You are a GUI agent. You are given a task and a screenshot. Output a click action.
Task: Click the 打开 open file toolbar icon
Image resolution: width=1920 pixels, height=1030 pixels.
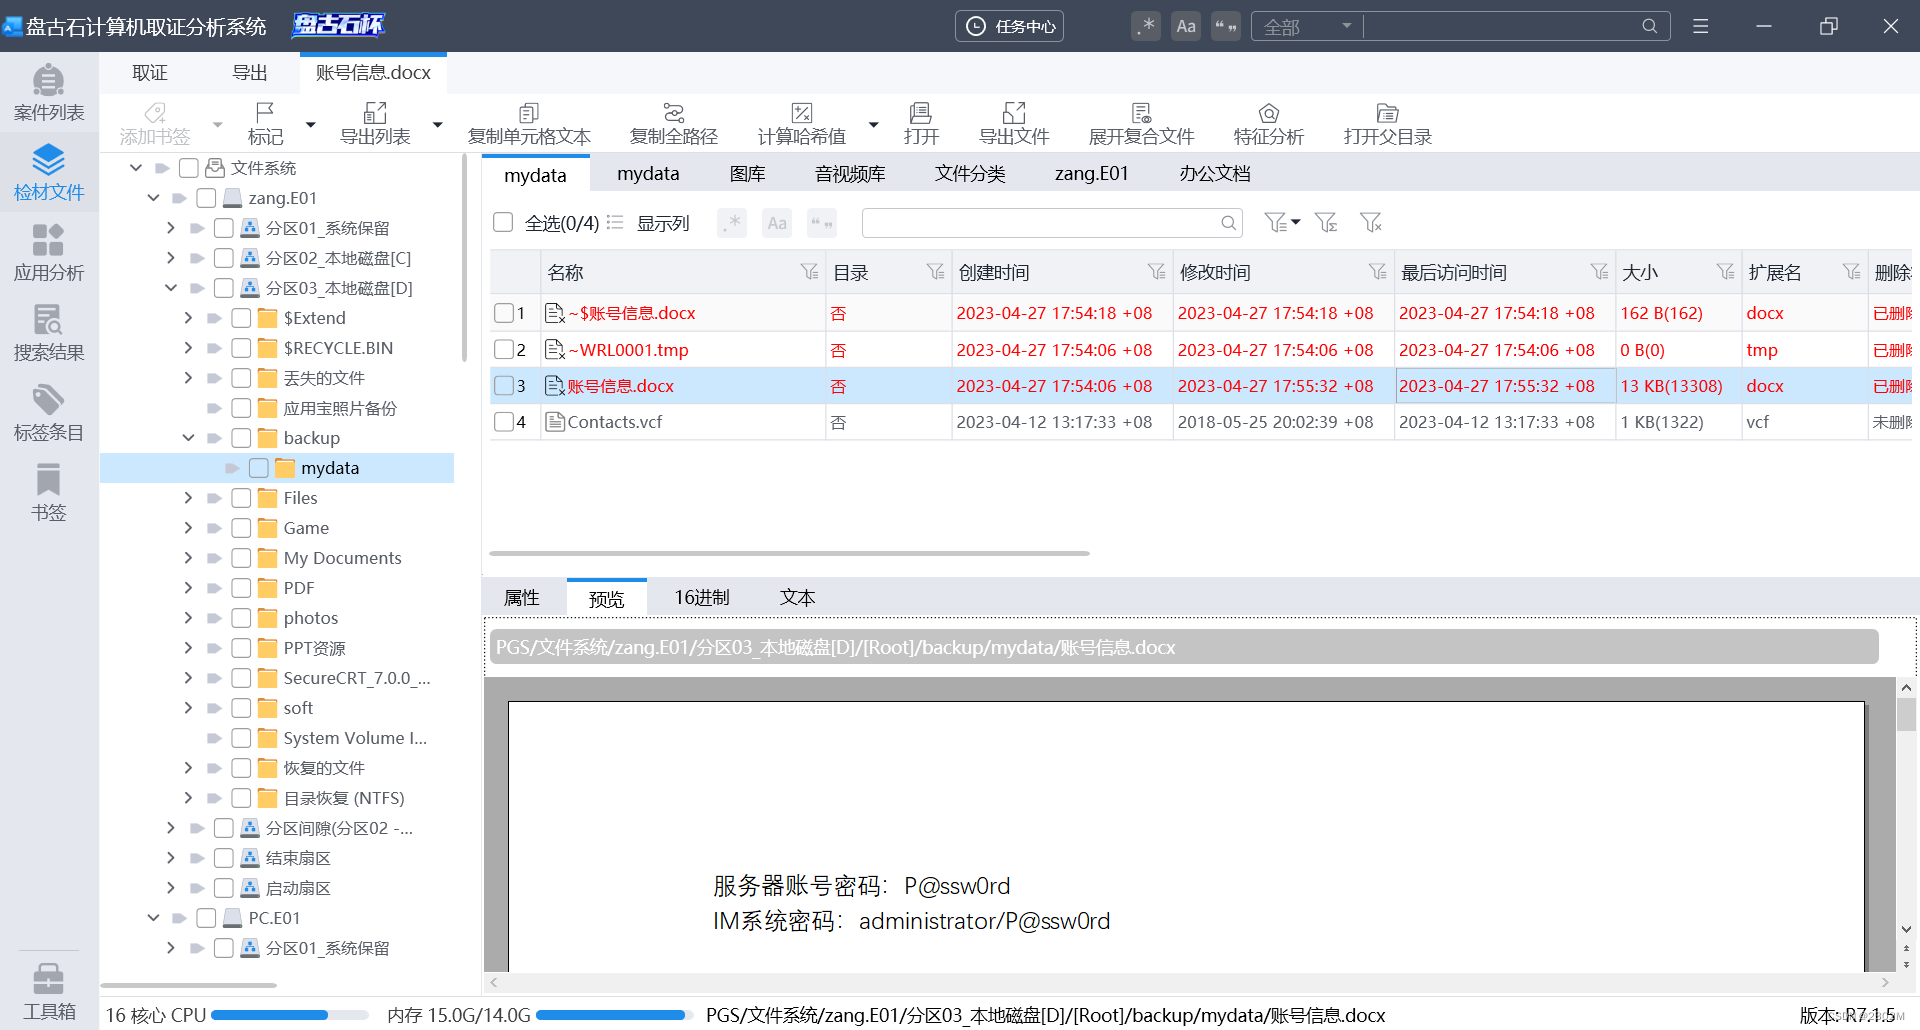pos(921,124)
